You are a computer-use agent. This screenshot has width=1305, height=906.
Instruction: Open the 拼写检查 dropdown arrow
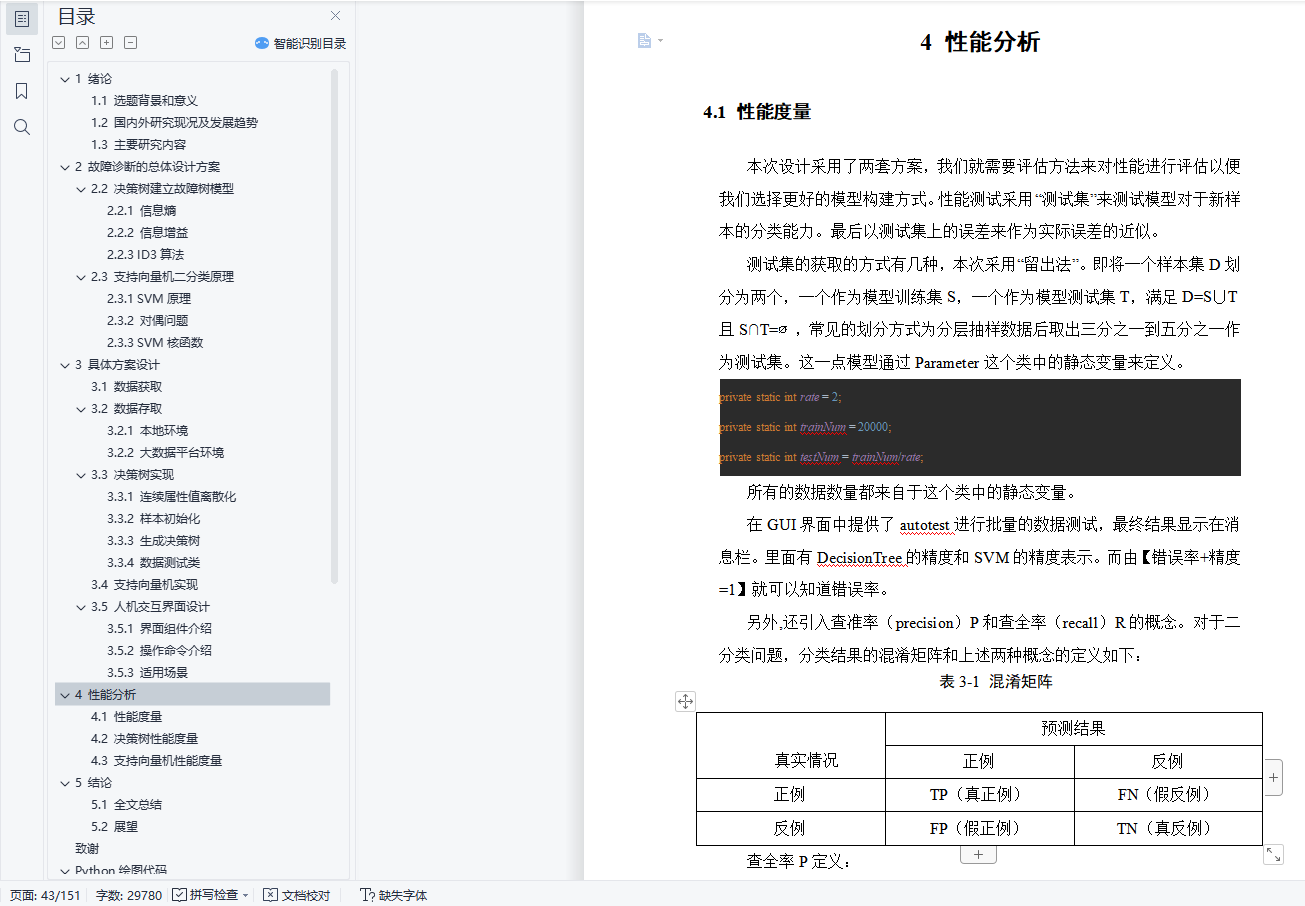click(x=245, y=895)
